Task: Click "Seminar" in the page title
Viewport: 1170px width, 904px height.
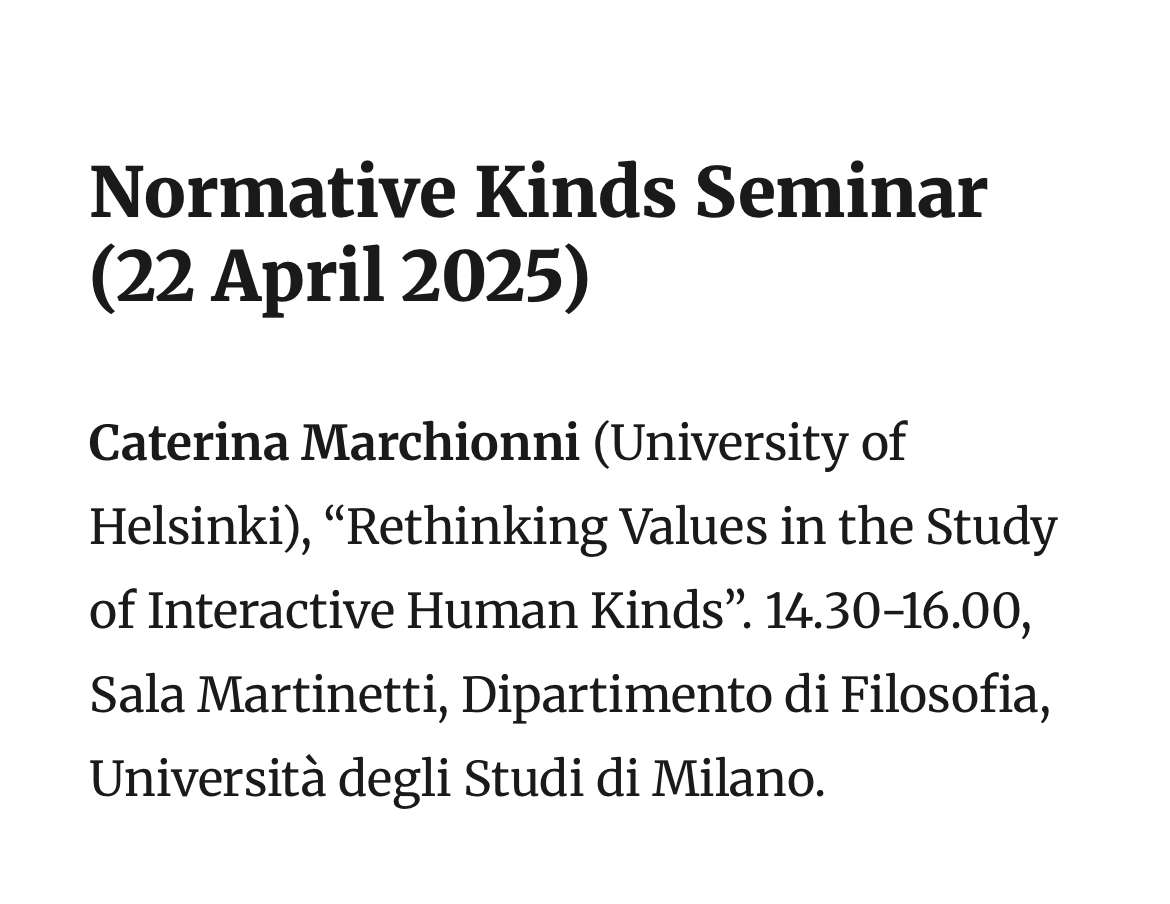Action: coord(841,194)
